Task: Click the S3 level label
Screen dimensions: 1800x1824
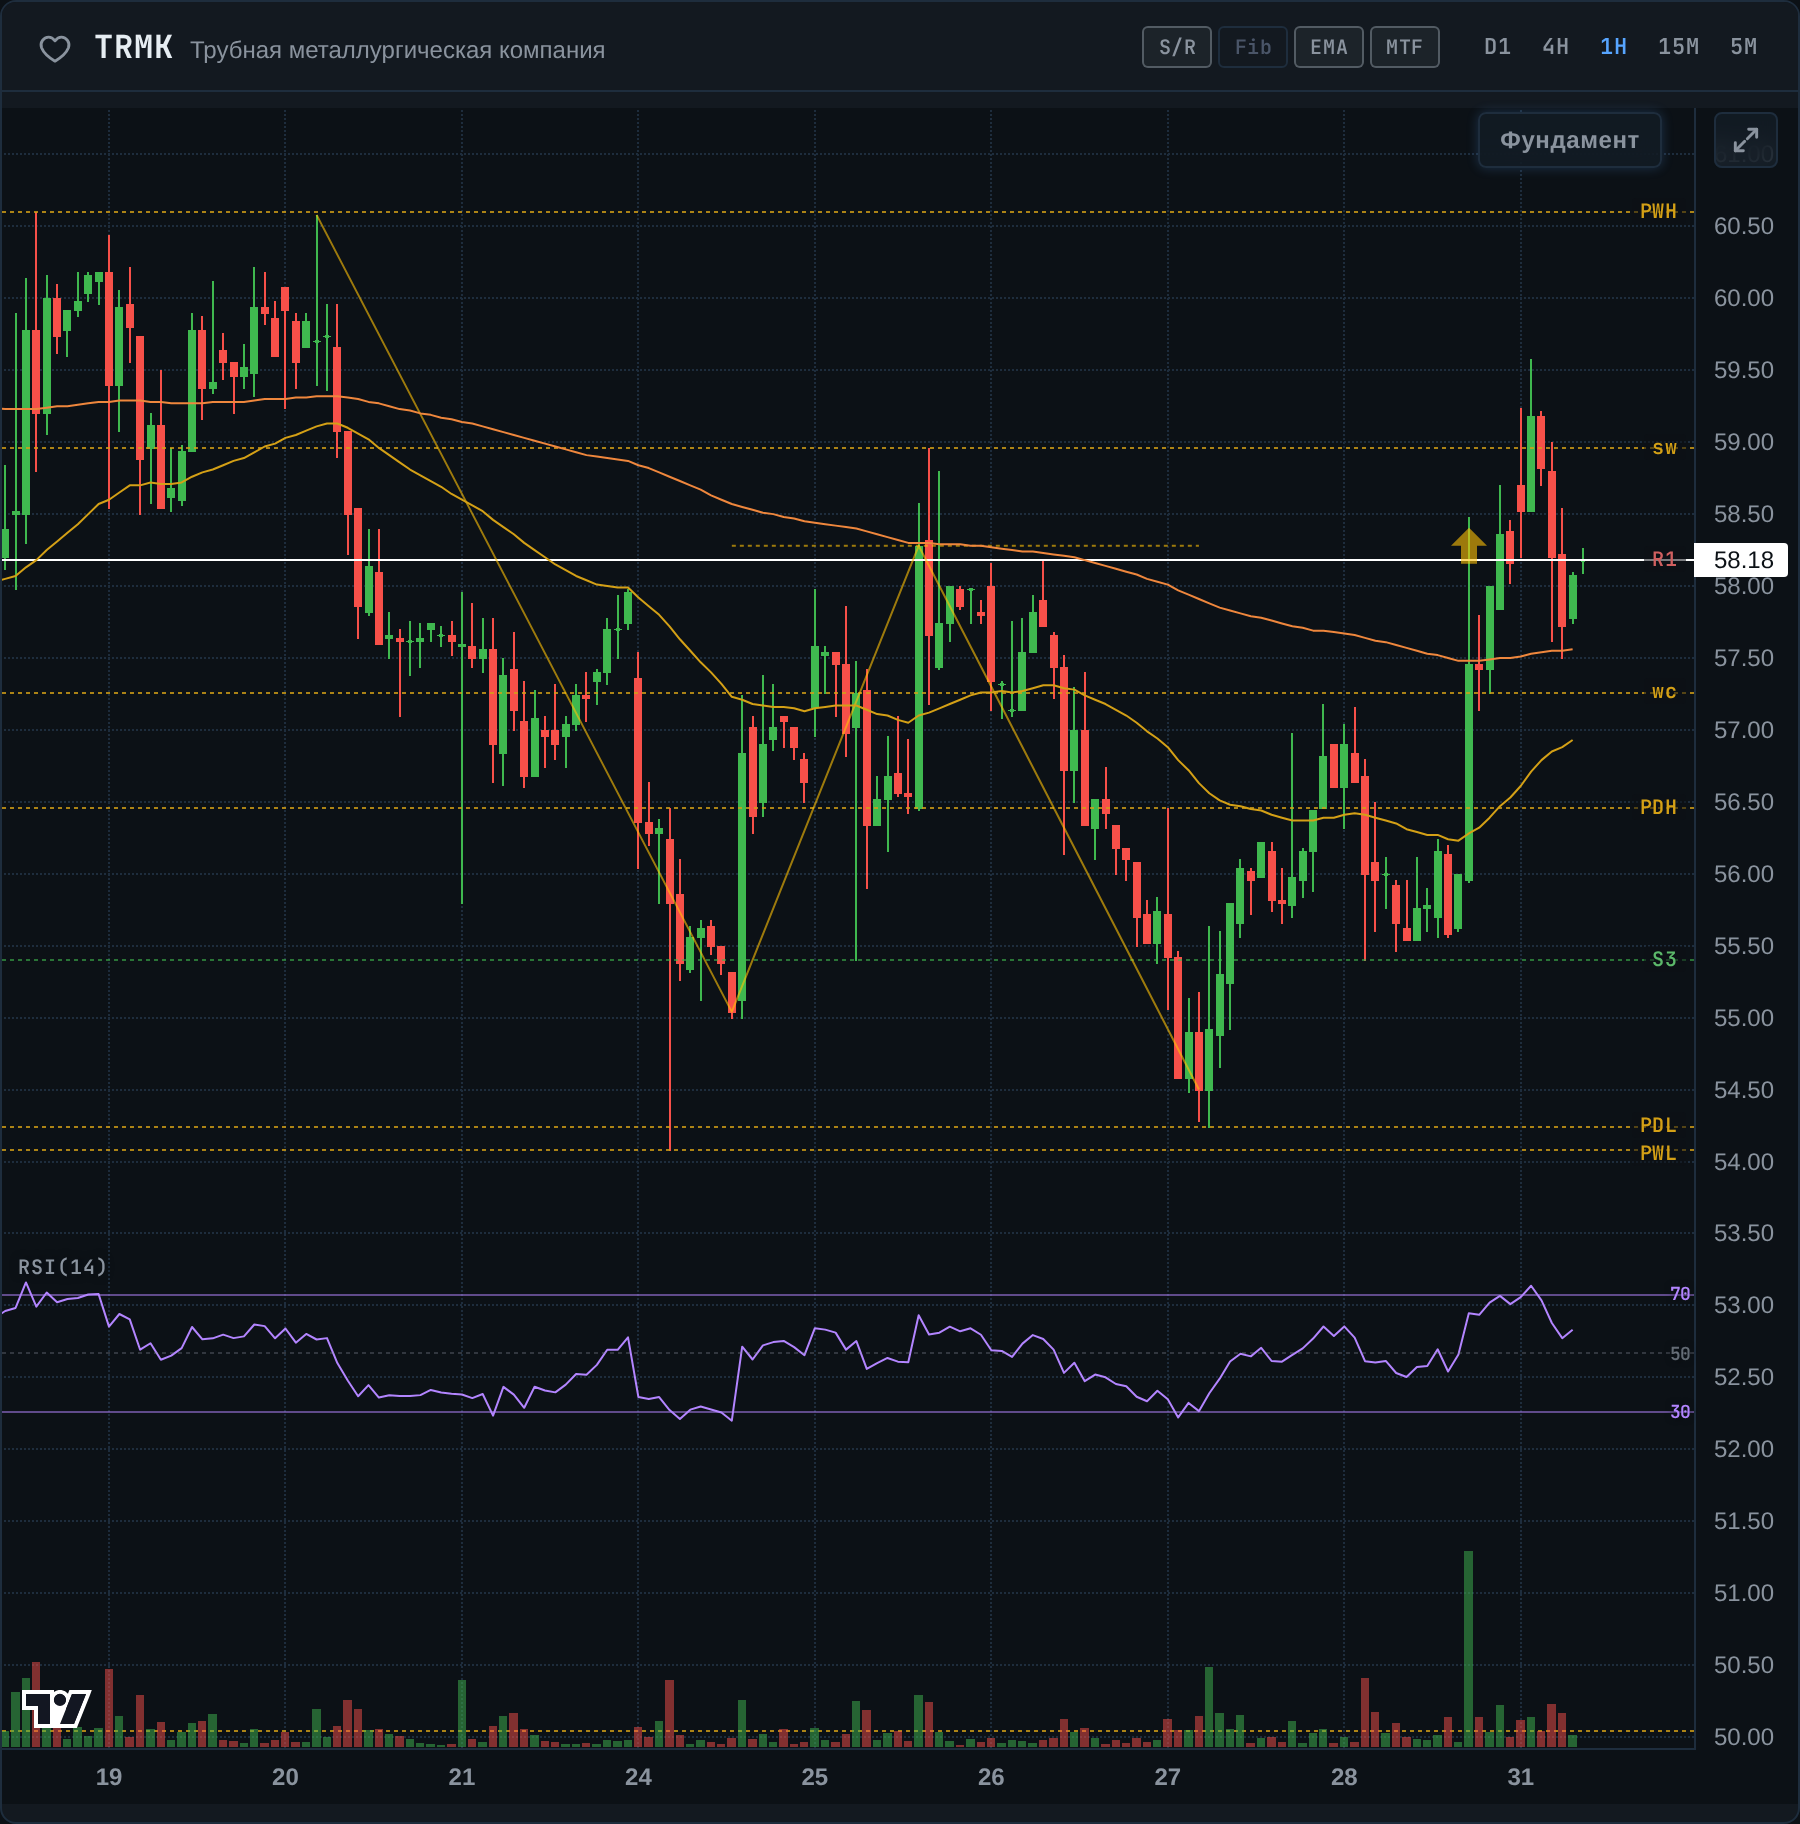Action: pyautogui.click(x=1664, y=960)
